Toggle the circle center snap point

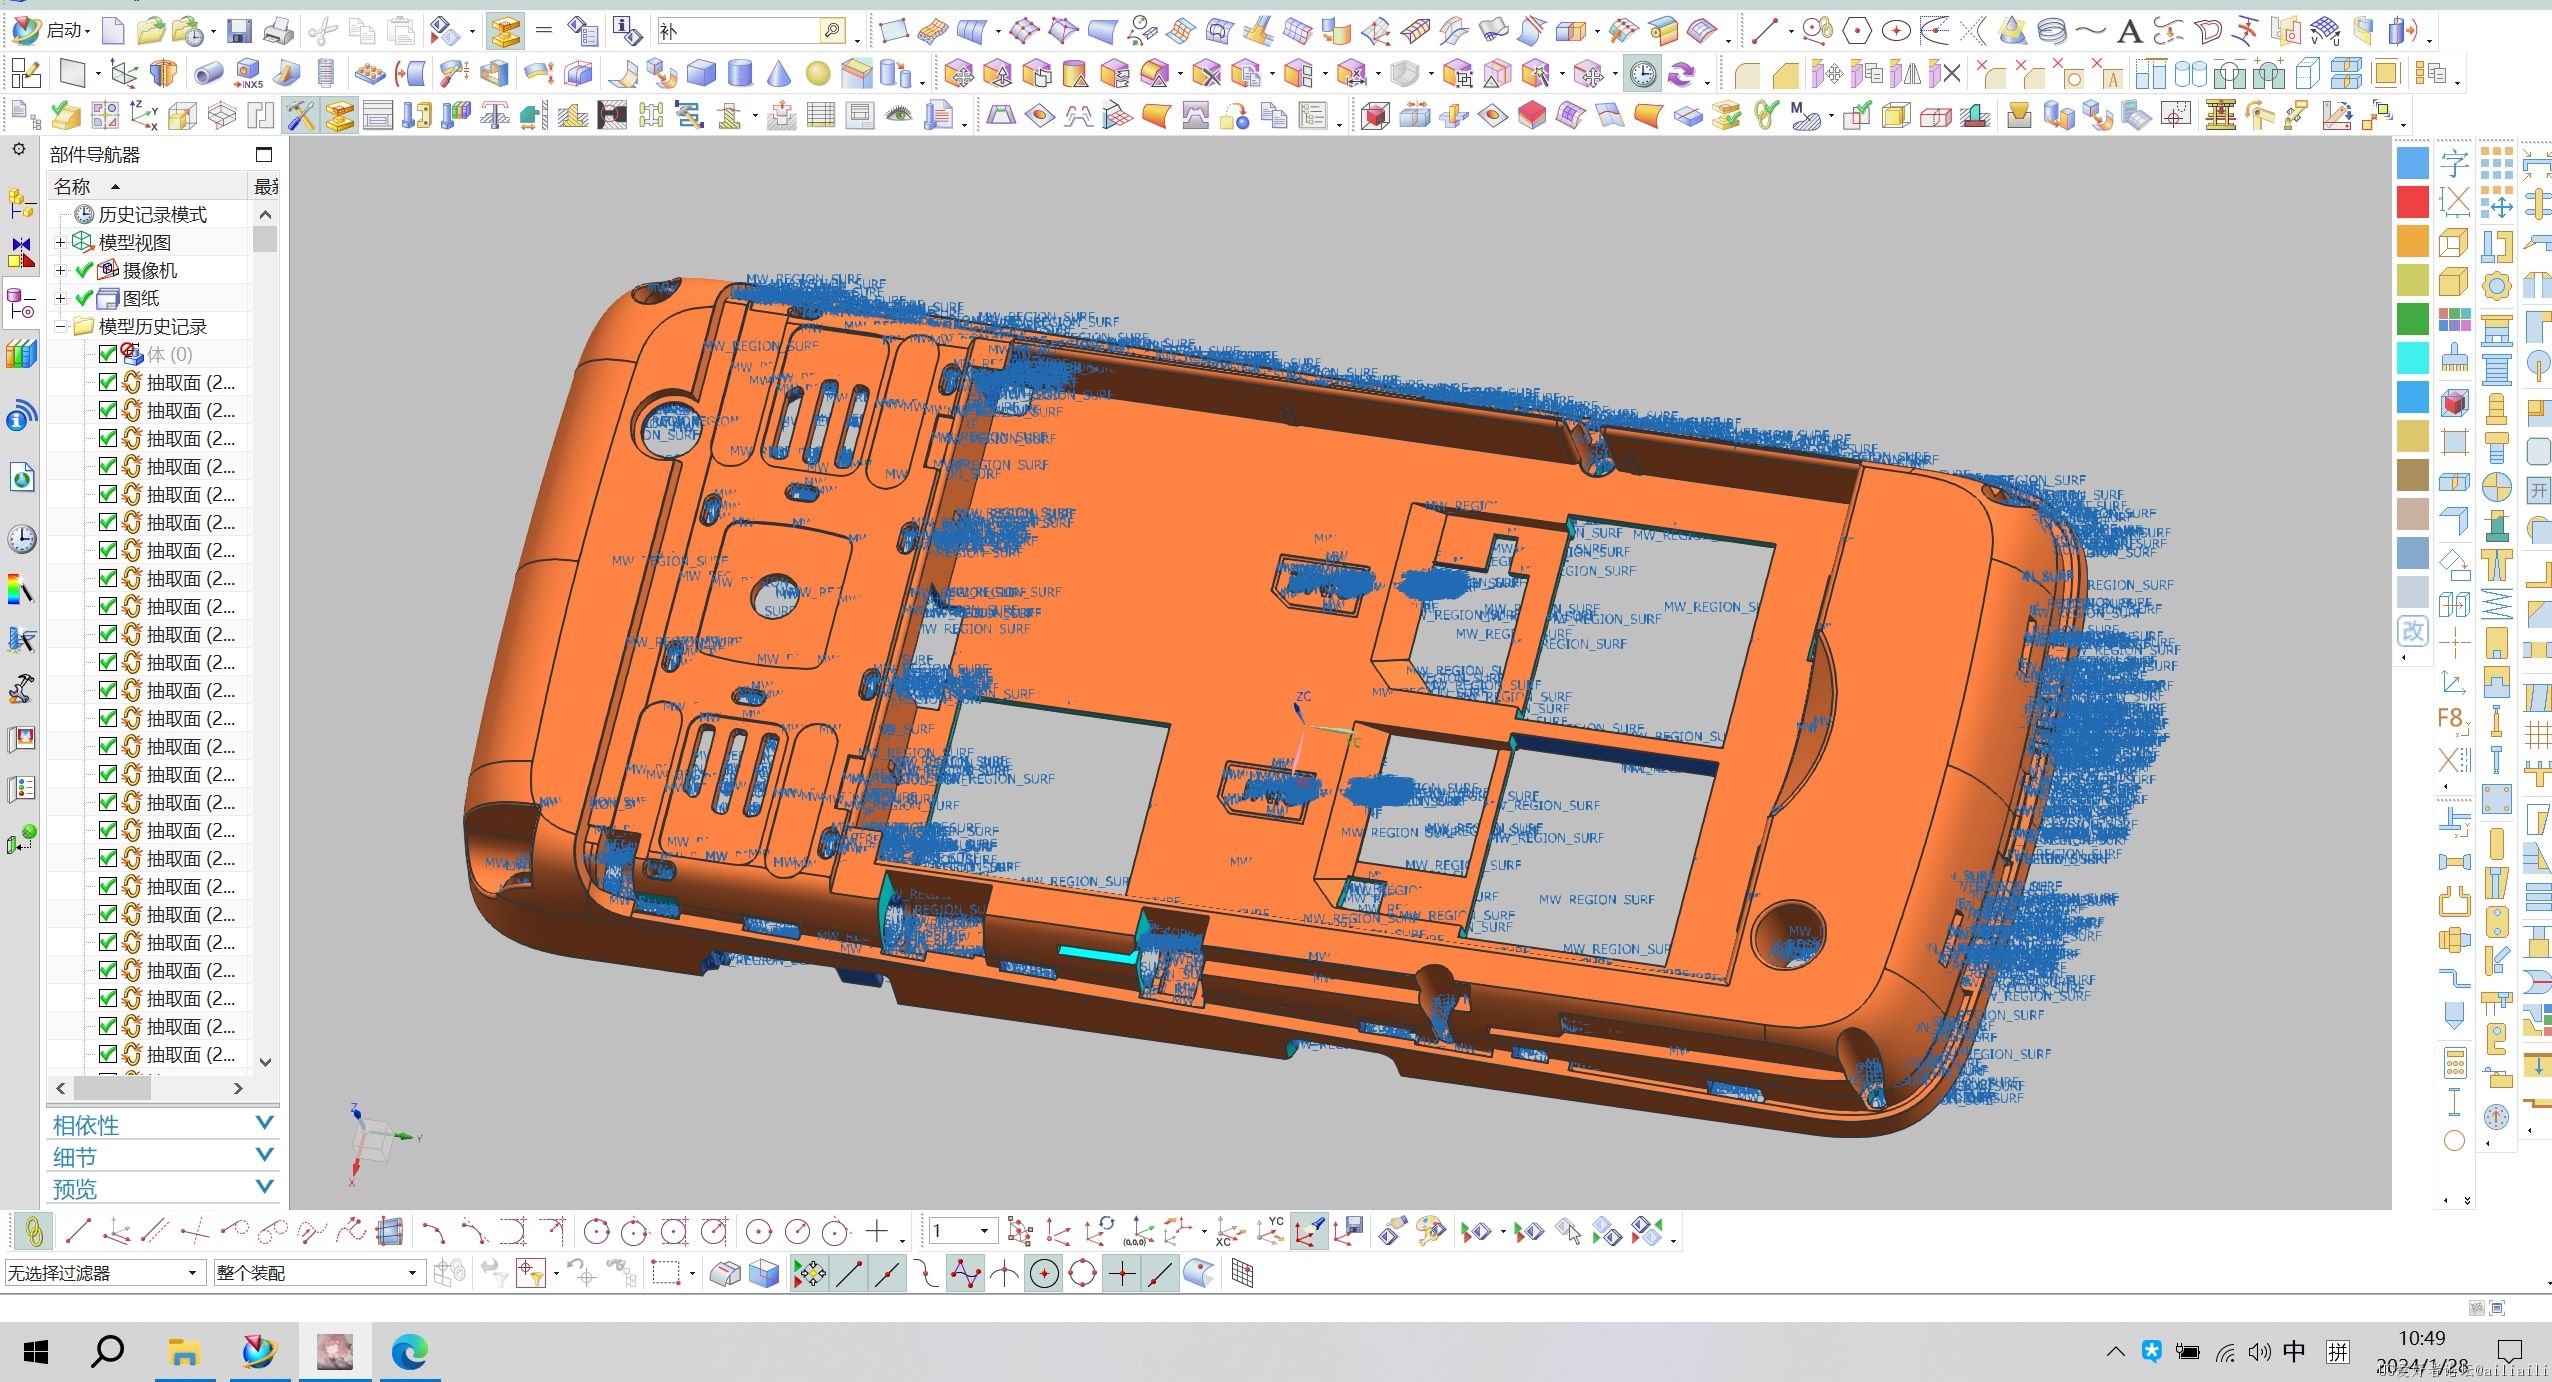(x=1044, y=1273)
